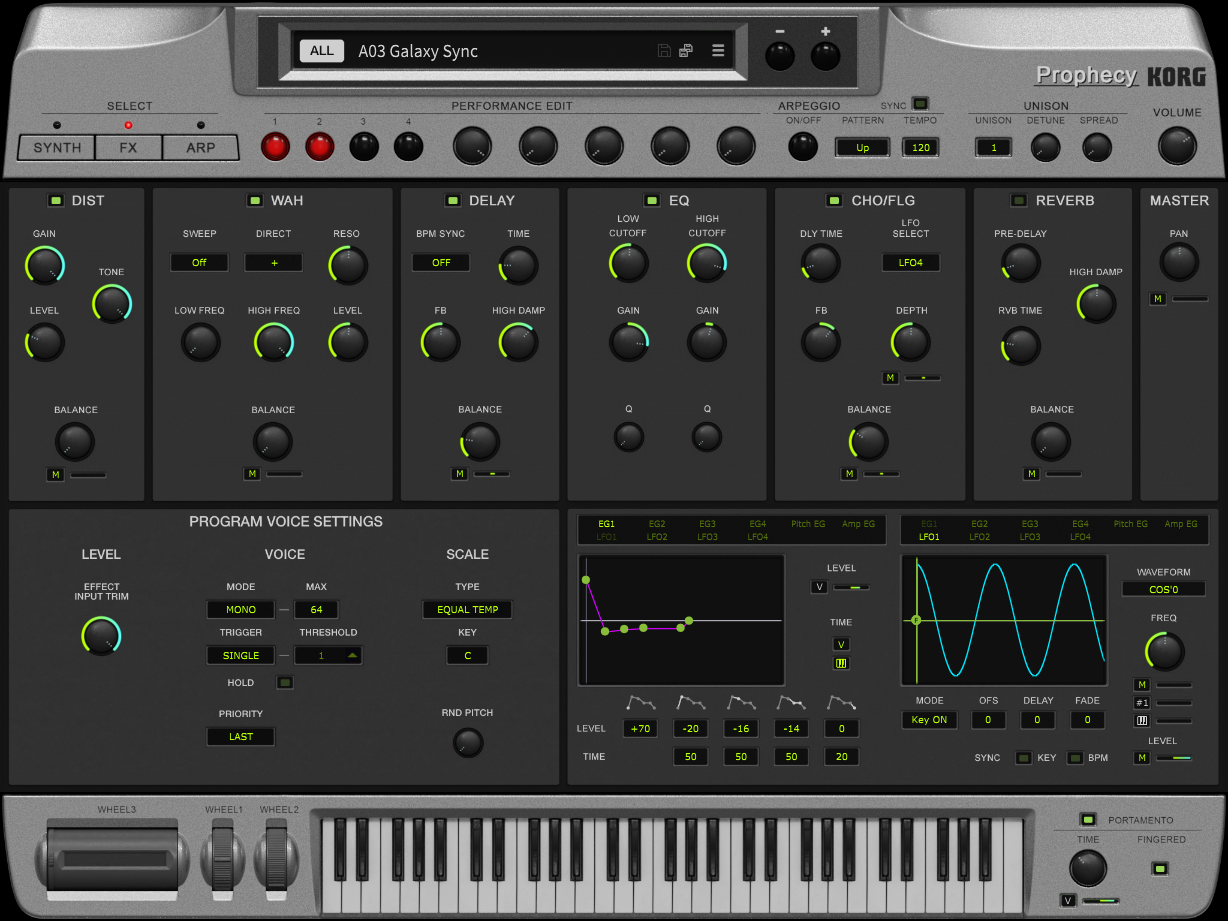Open the WAVEFORM COS'0 dropdown

click(x=1163, y=589)
